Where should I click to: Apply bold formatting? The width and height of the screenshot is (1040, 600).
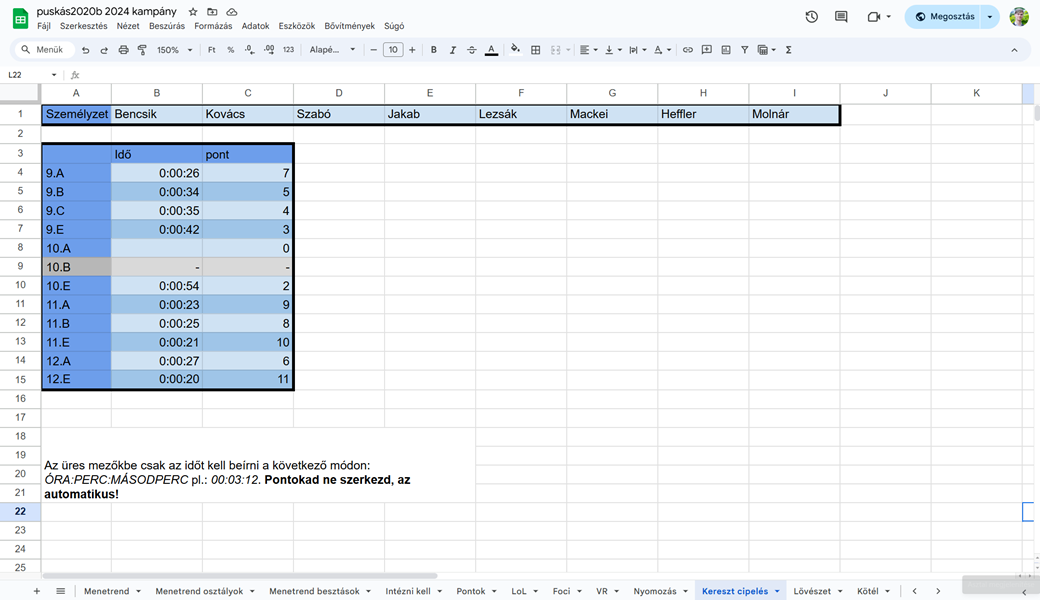point(433,49)
